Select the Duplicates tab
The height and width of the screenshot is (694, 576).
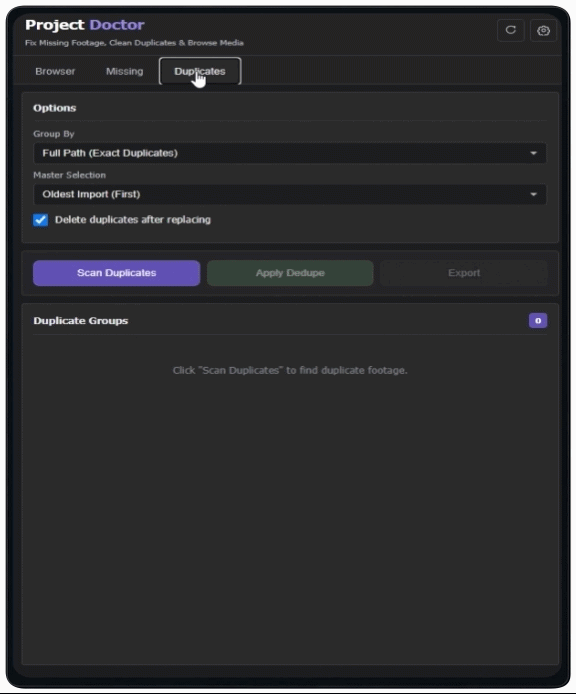tap(200, 71)
